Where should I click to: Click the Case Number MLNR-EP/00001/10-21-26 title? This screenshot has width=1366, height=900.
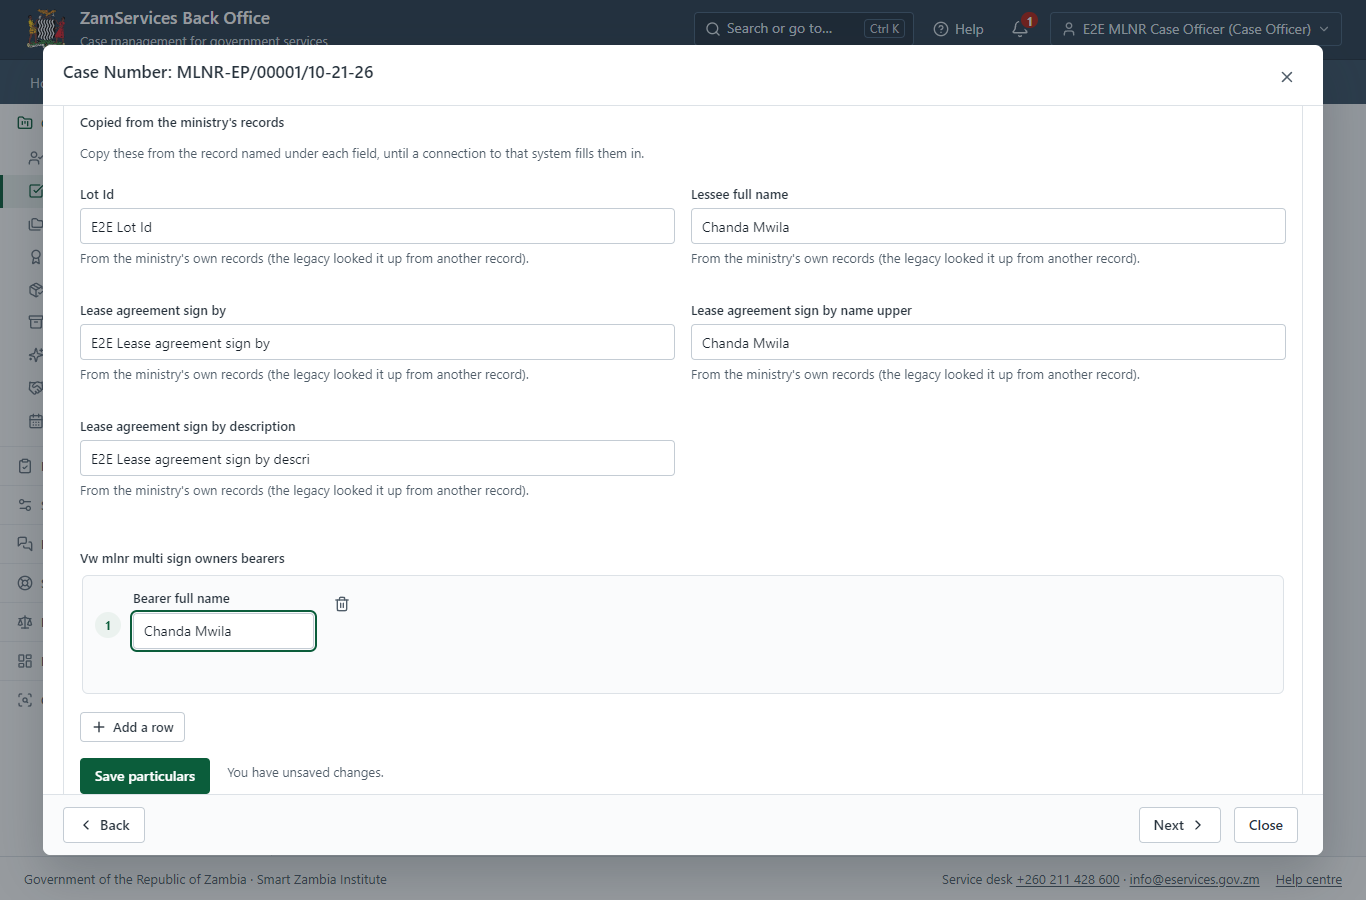point(218,72)
